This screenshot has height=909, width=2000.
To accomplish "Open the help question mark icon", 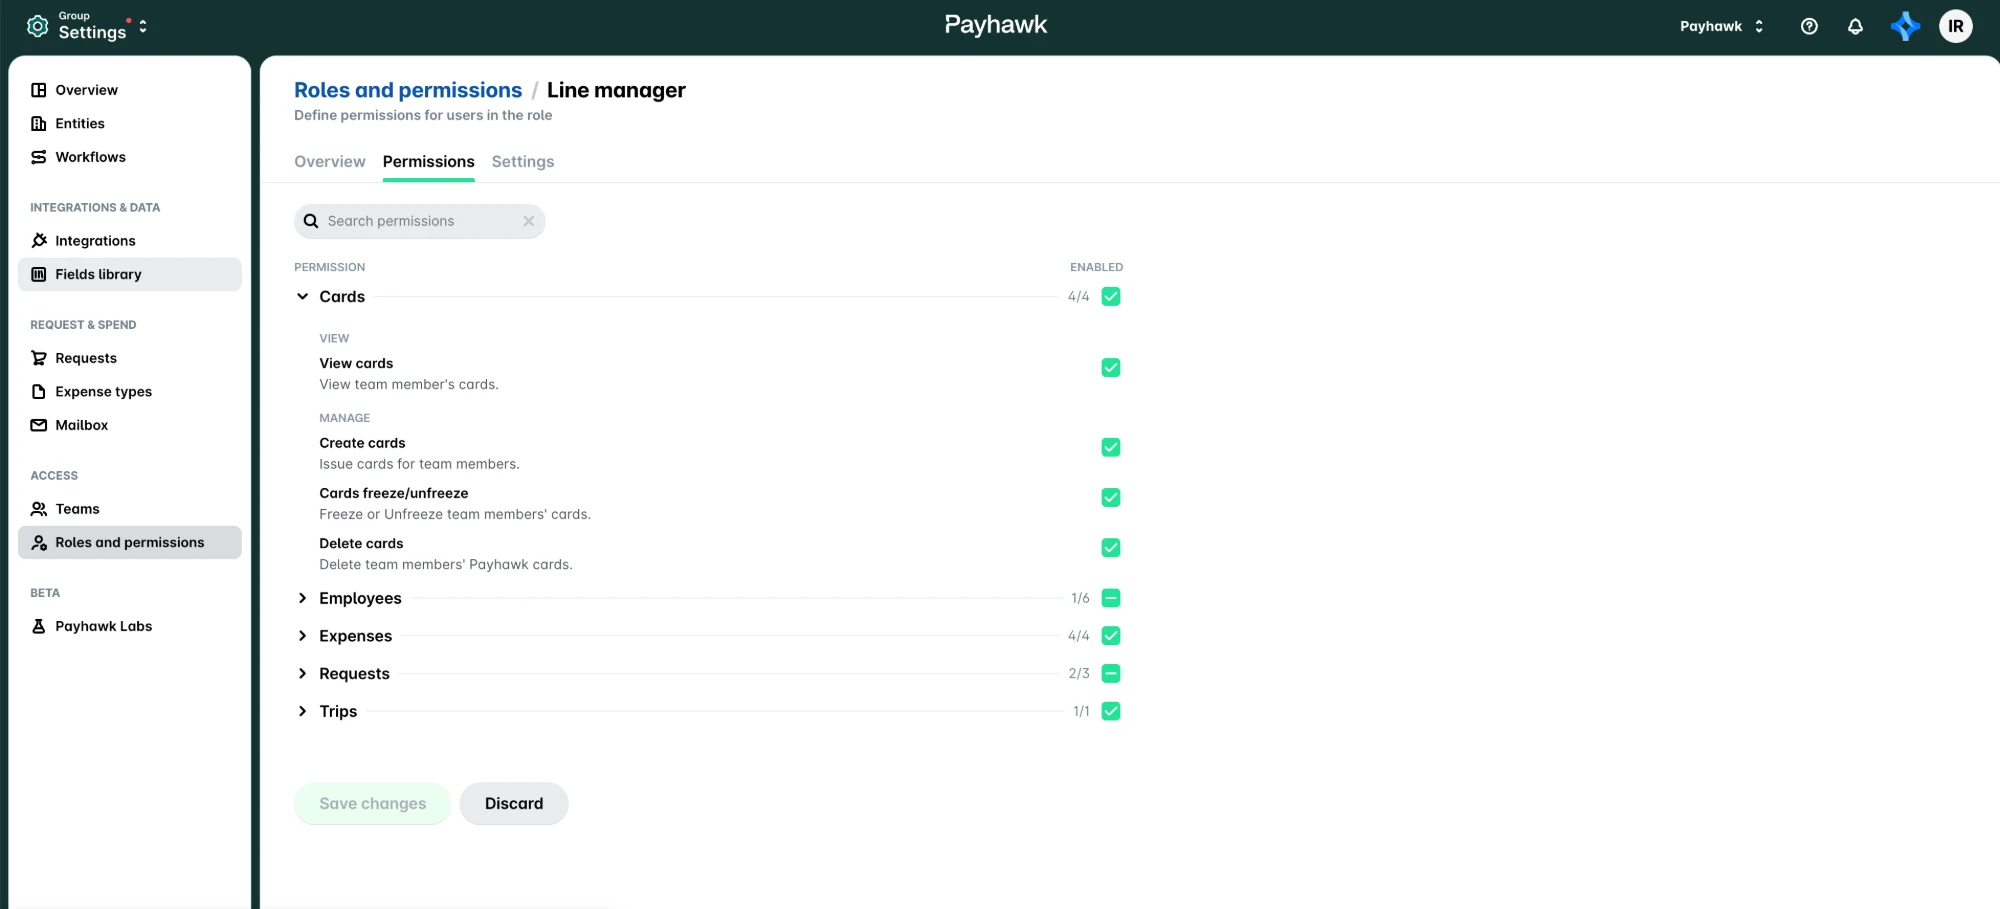I will coord(1809,27).
